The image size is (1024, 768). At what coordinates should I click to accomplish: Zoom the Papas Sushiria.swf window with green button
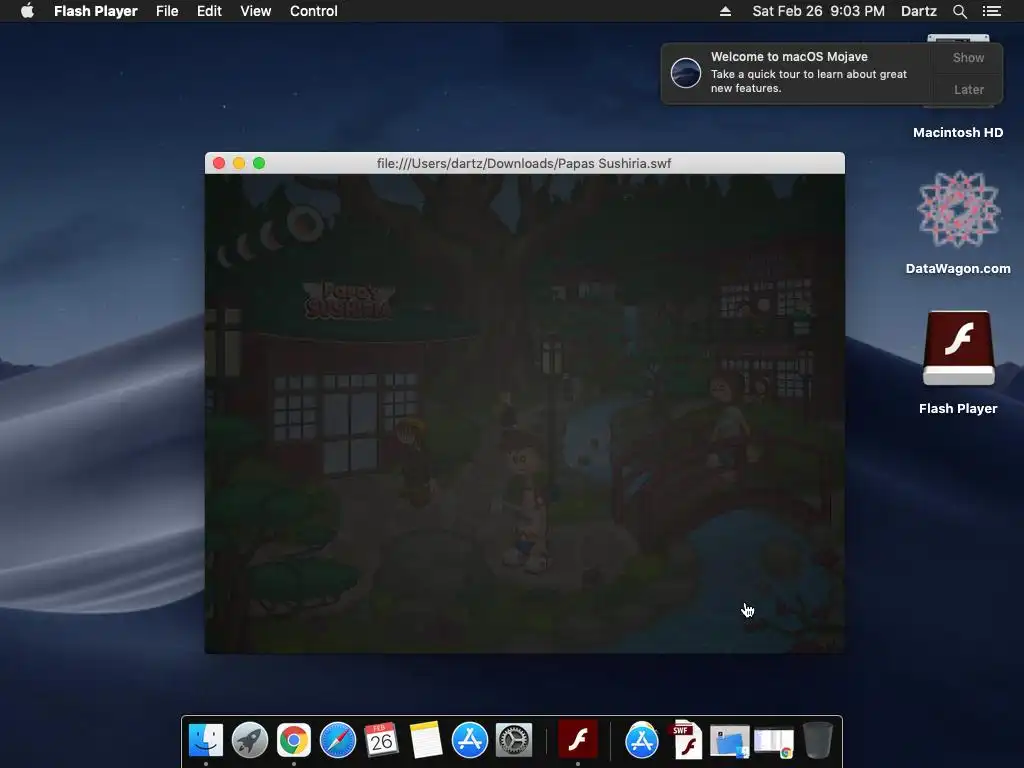pos(259,163)
